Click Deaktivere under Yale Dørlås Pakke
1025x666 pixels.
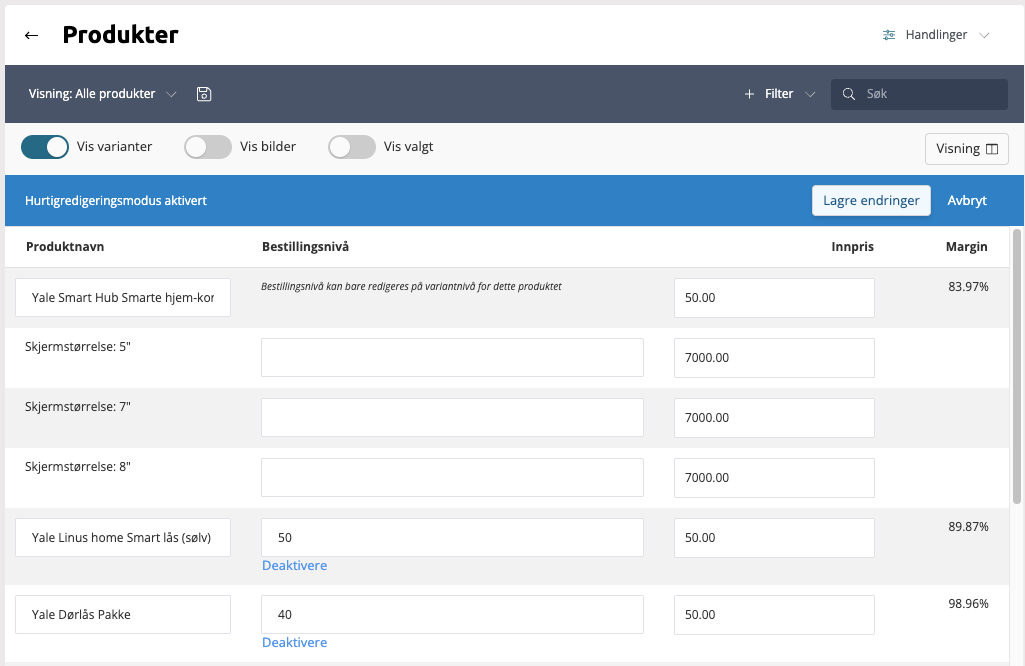tap(294, 642)
